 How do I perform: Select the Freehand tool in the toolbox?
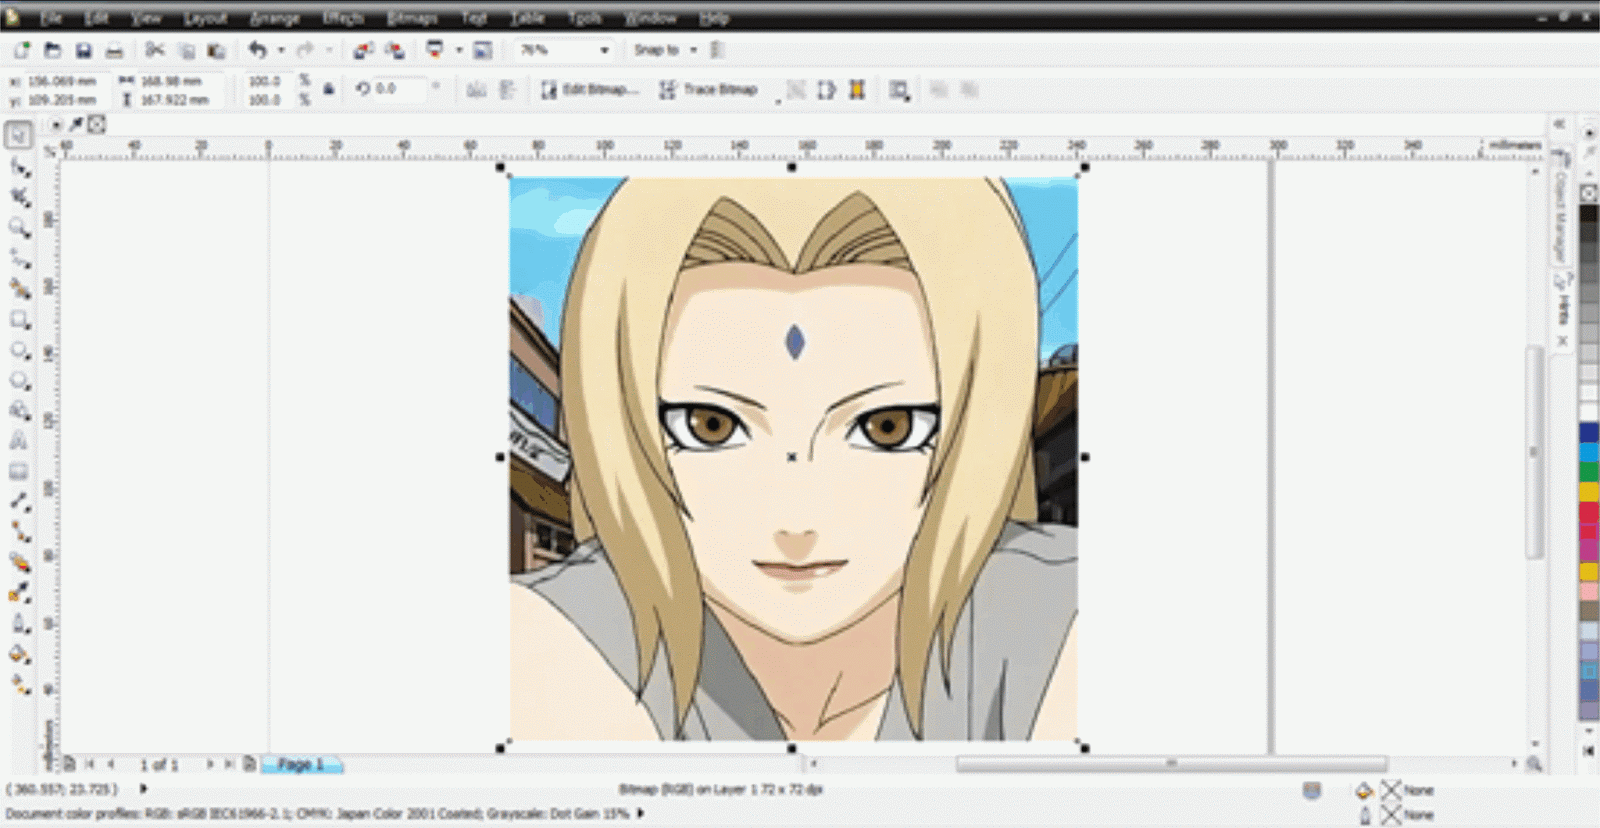point(19,259)
